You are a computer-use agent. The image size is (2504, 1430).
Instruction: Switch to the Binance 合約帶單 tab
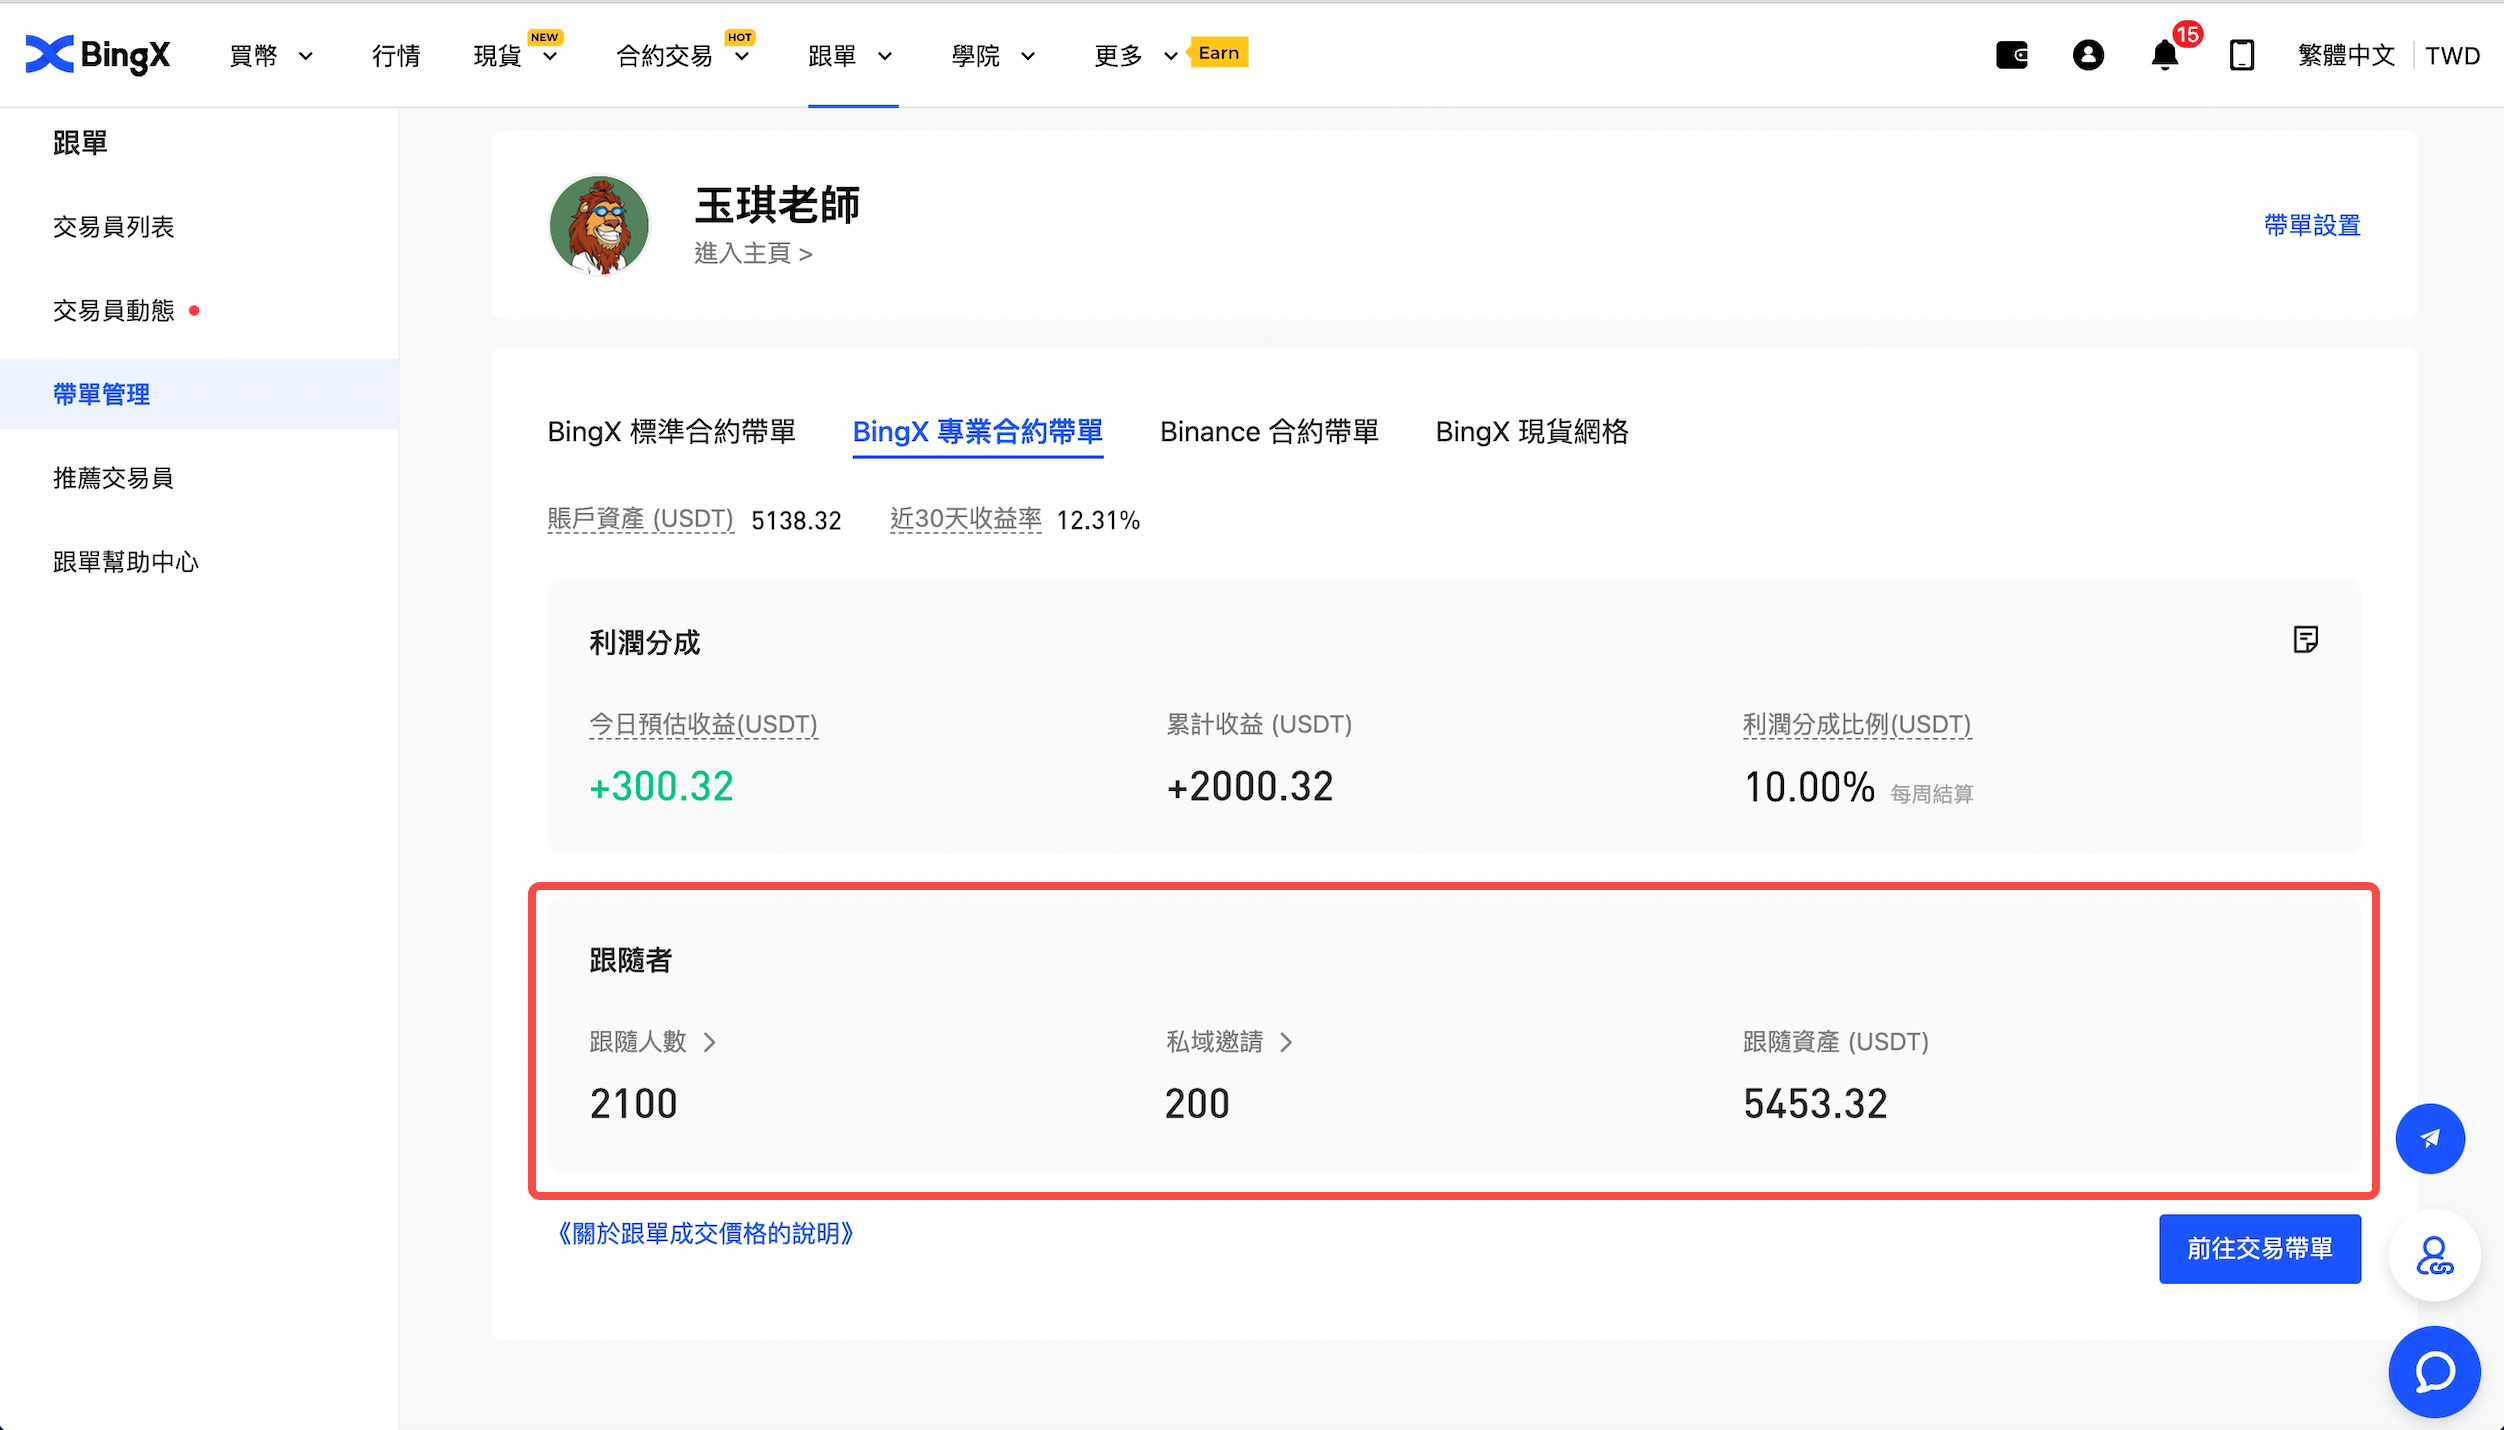pos(1268,432)
